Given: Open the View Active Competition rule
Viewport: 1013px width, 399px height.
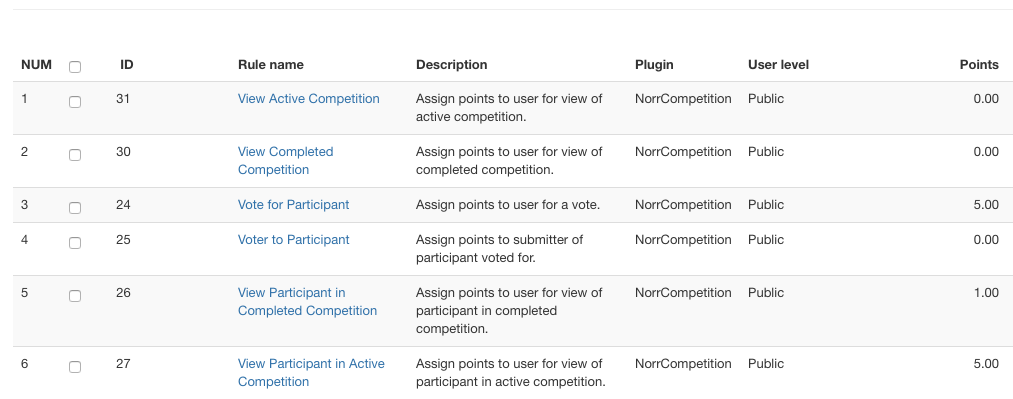Looking at the screenshot, I should 309,99.
